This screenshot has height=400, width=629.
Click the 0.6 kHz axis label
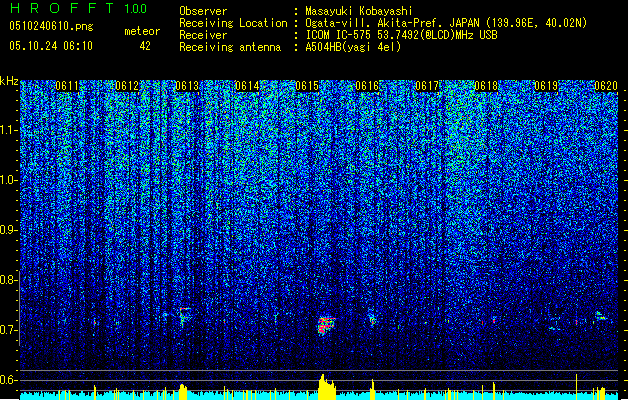[8, 380]
